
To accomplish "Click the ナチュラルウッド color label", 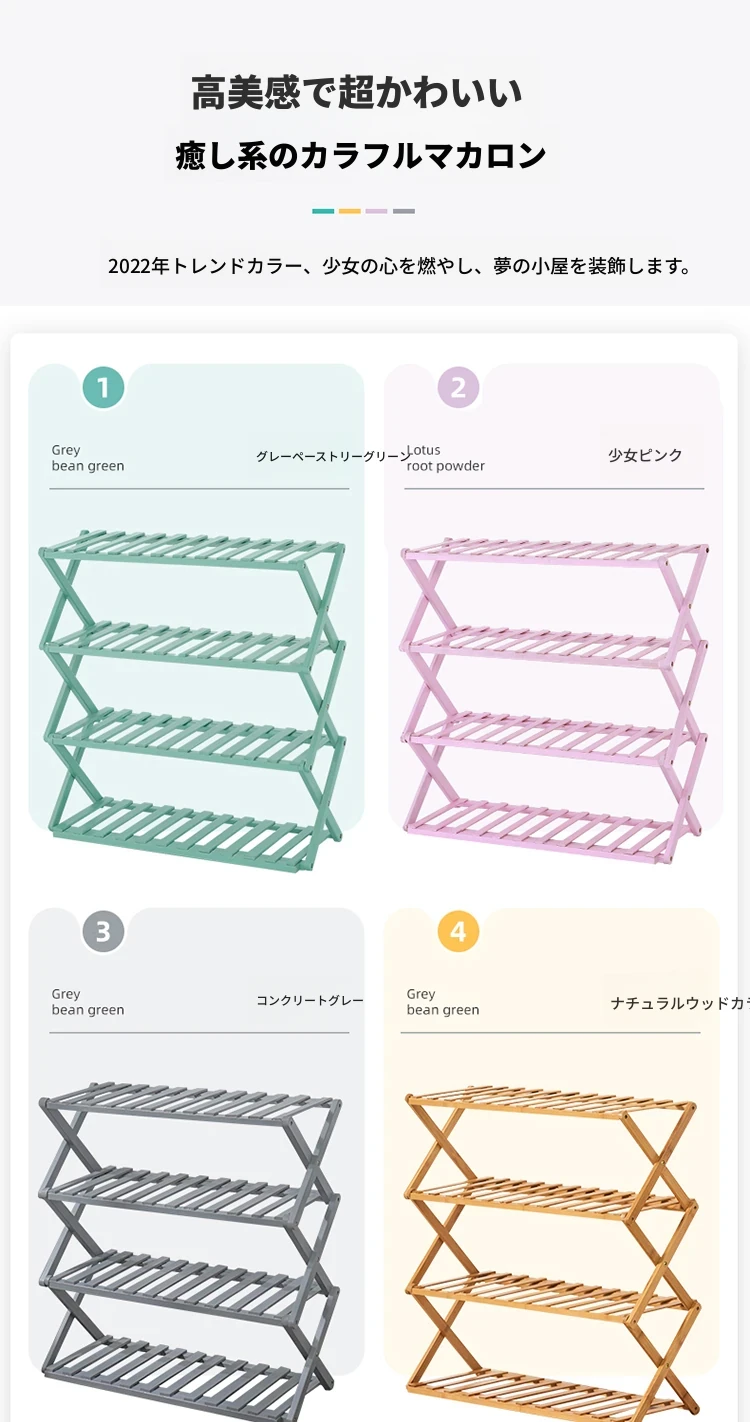I will click(678, 1003).
